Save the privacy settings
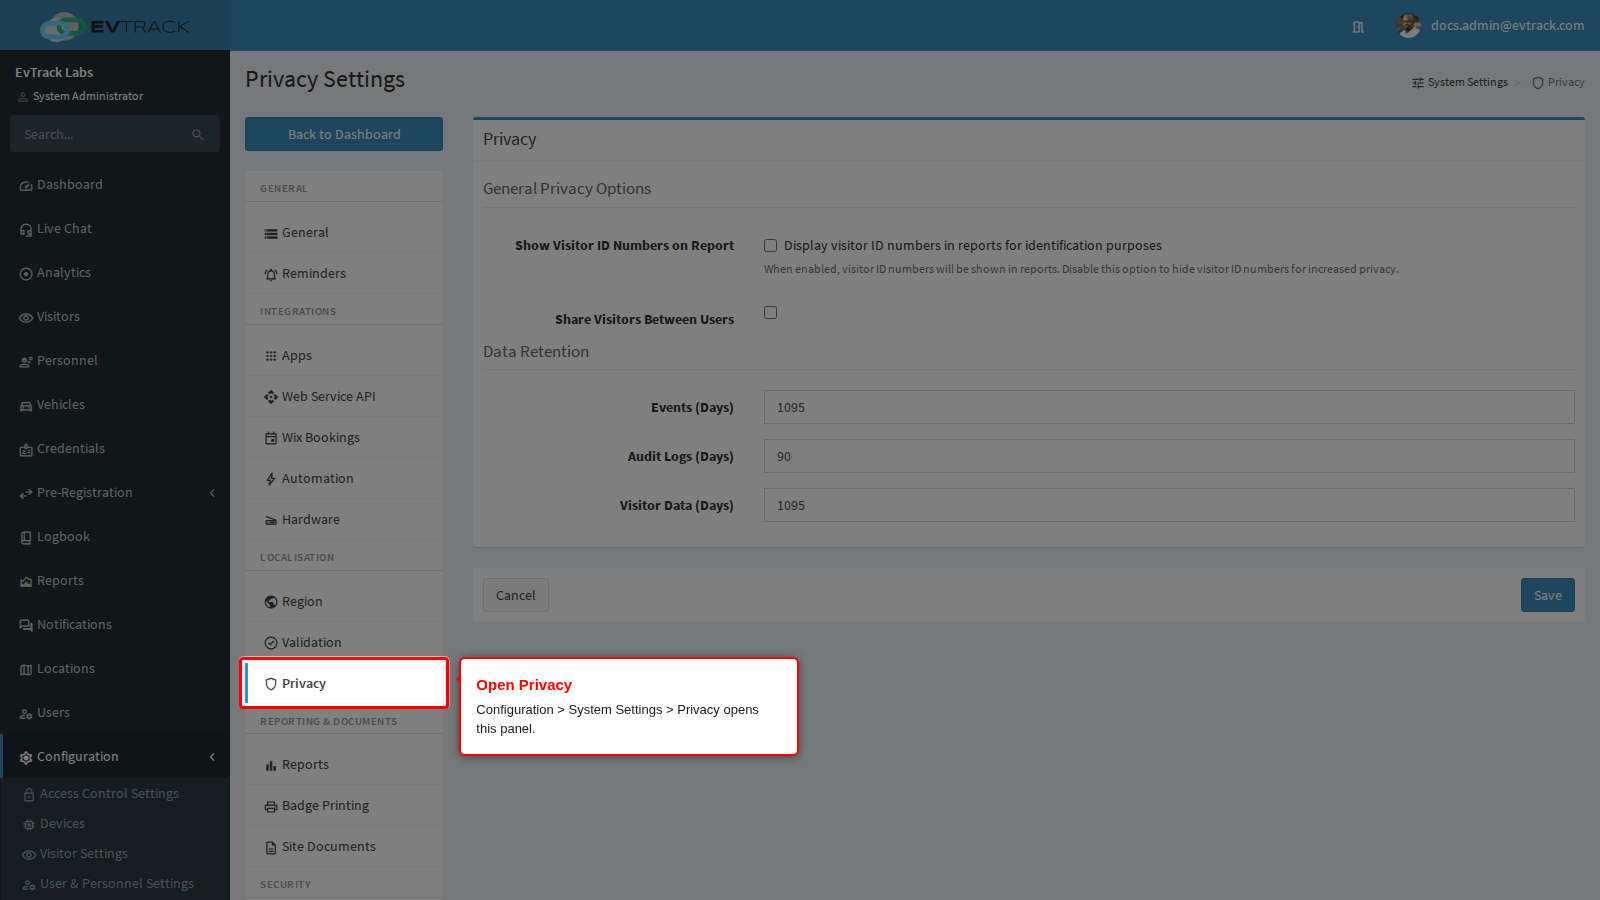 [x=1548, y=595]
